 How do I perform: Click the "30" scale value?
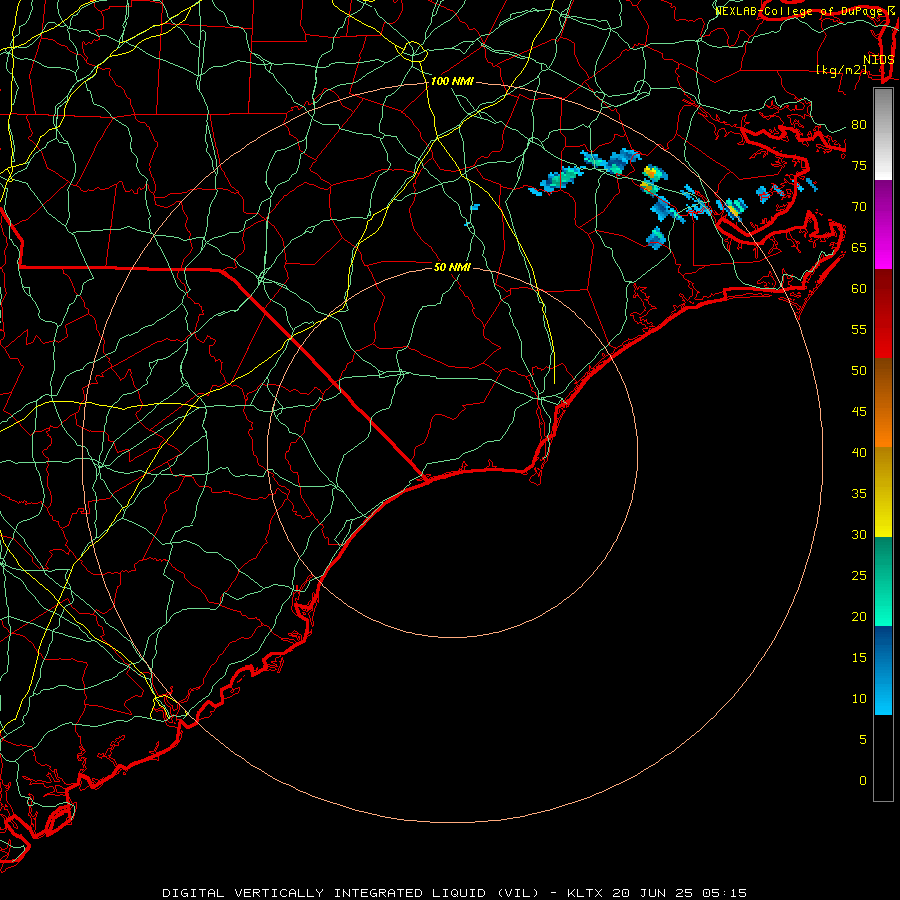point(859,535)
